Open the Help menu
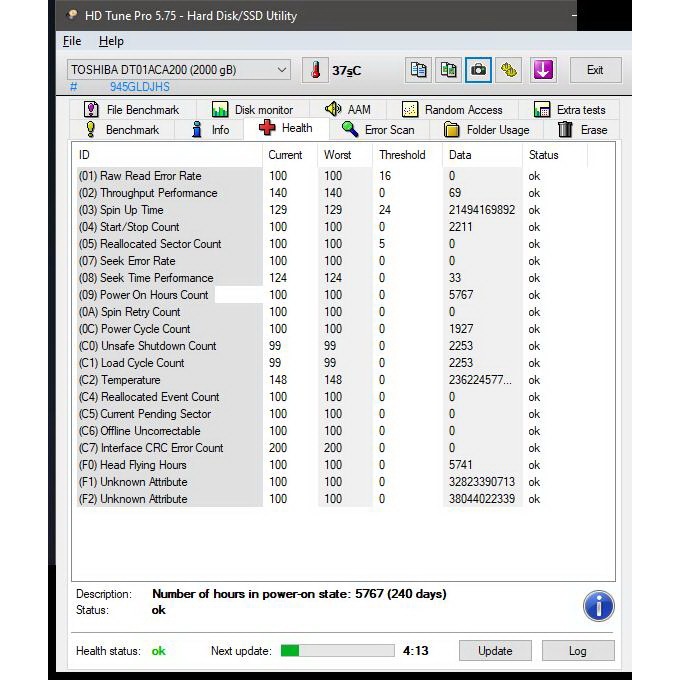The height and width of the screenshot is (680, 680). click(111, 41)
